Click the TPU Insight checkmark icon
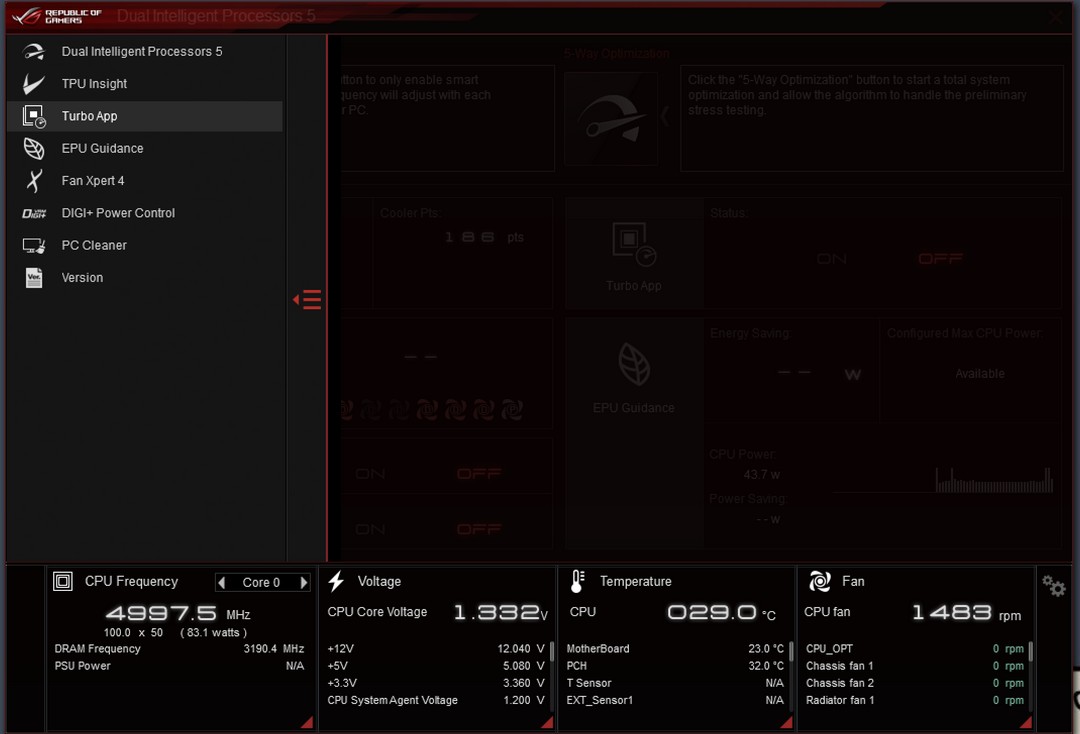This screenshot has width=1080, height=734. pyautogui.click(x=33, y=84)
